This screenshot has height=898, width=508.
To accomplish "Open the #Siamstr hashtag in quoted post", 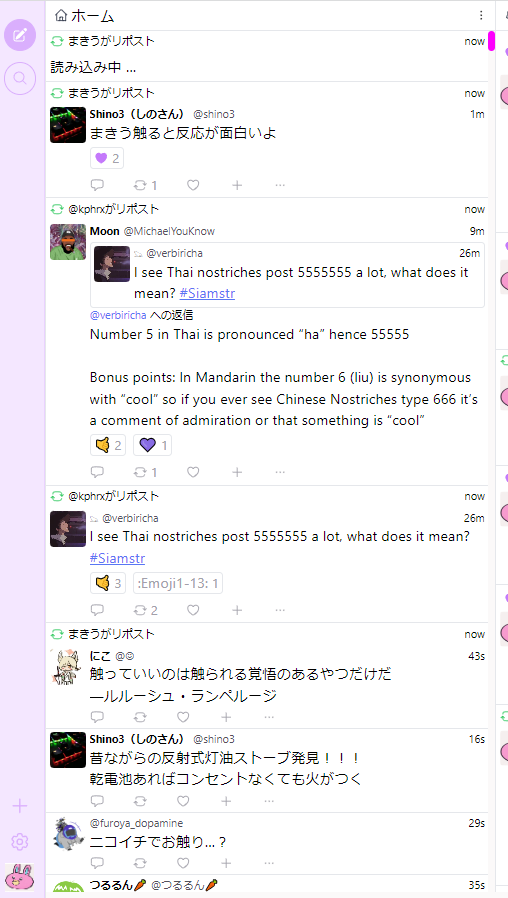I will pos(207,293).
